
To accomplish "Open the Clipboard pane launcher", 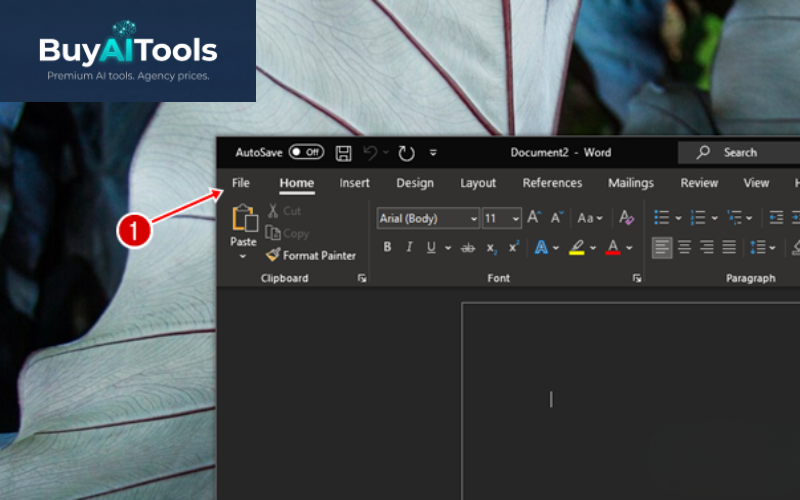I will pos(362,278).
